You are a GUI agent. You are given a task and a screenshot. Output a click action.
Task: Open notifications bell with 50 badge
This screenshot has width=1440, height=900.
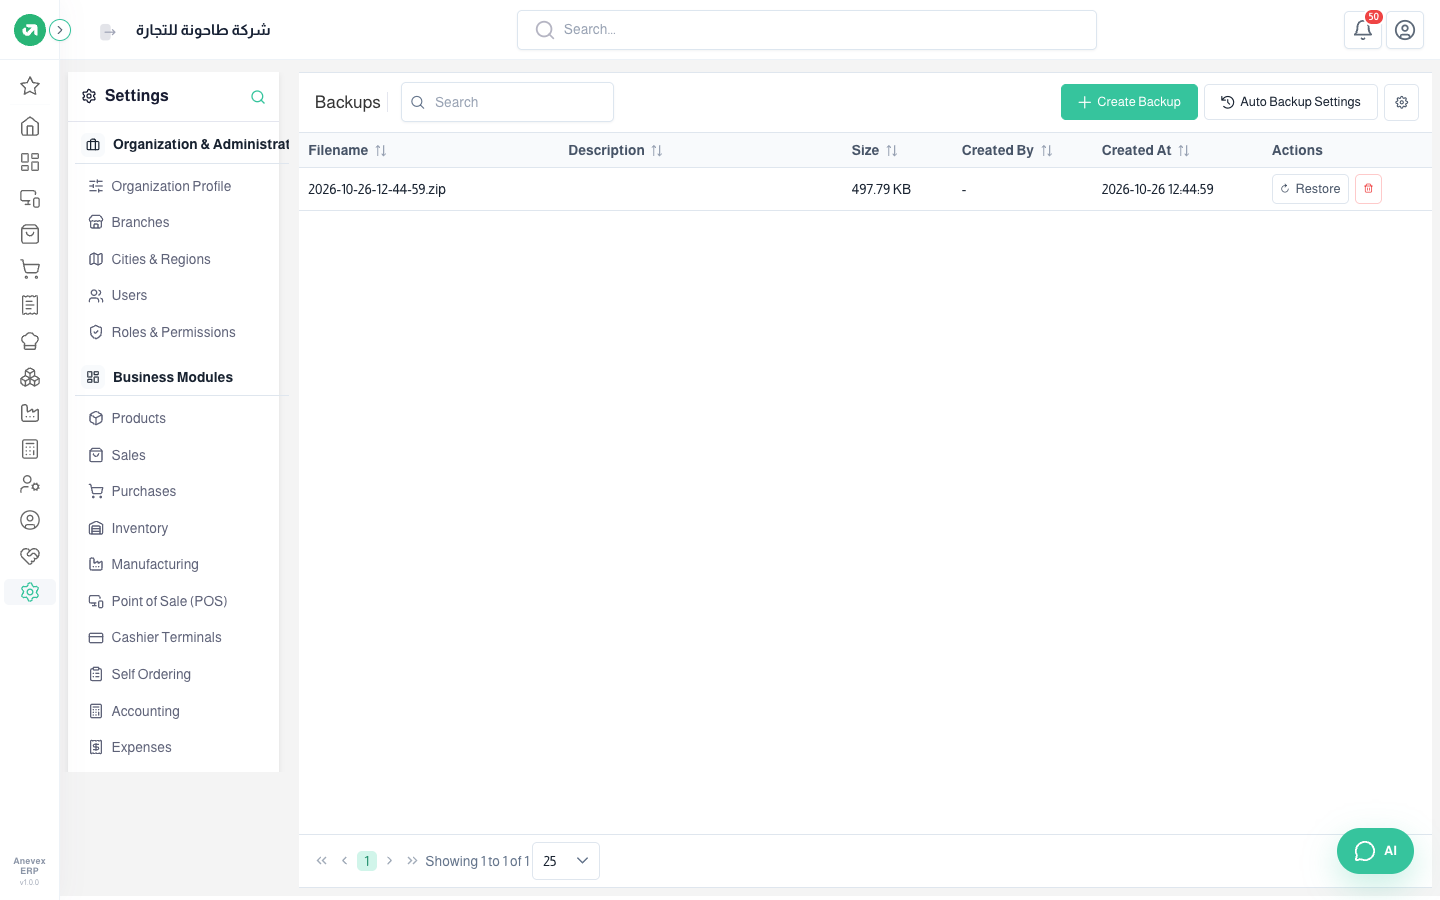coord(1363,30)
